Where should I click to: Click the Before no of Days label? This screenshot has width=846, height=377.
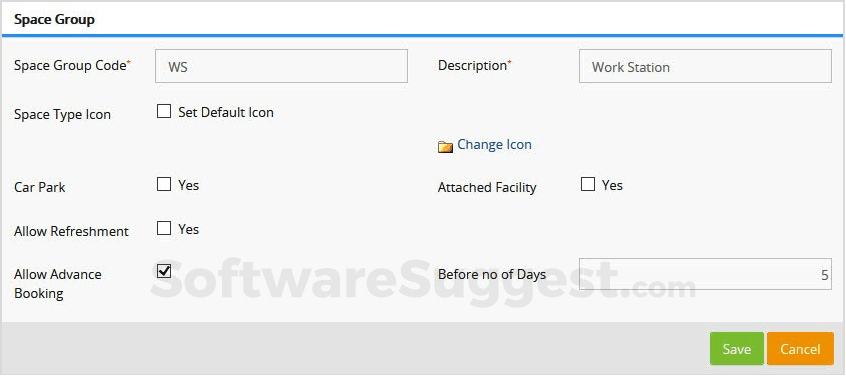click(x=492, y=274)
